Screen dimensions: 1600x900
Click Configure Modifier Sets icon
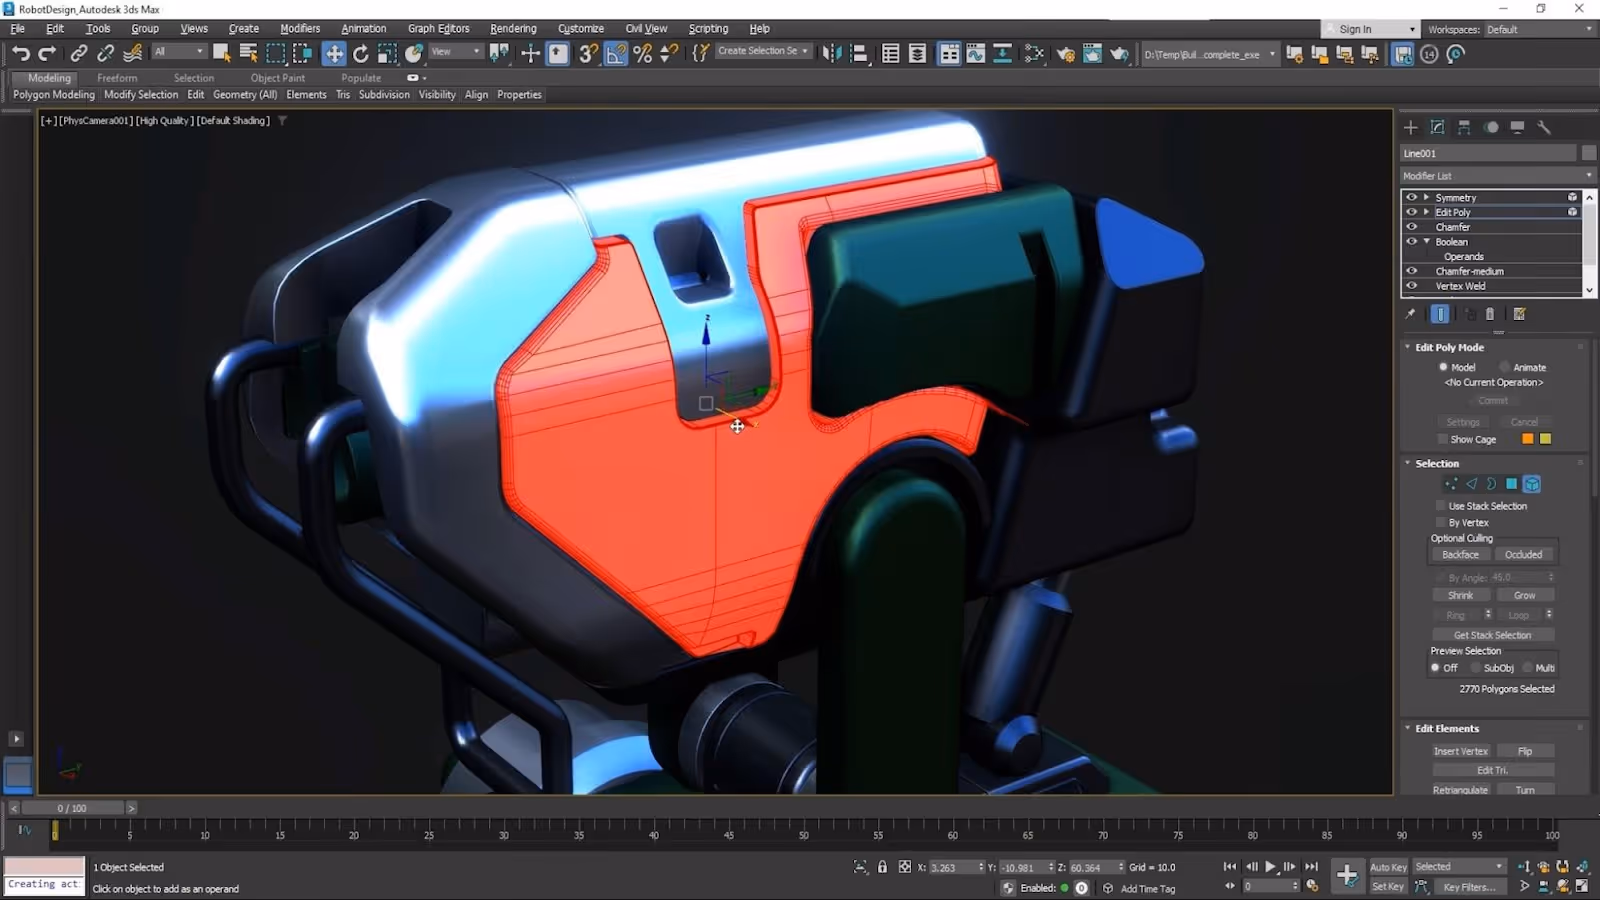click(x=1519, y=314)
